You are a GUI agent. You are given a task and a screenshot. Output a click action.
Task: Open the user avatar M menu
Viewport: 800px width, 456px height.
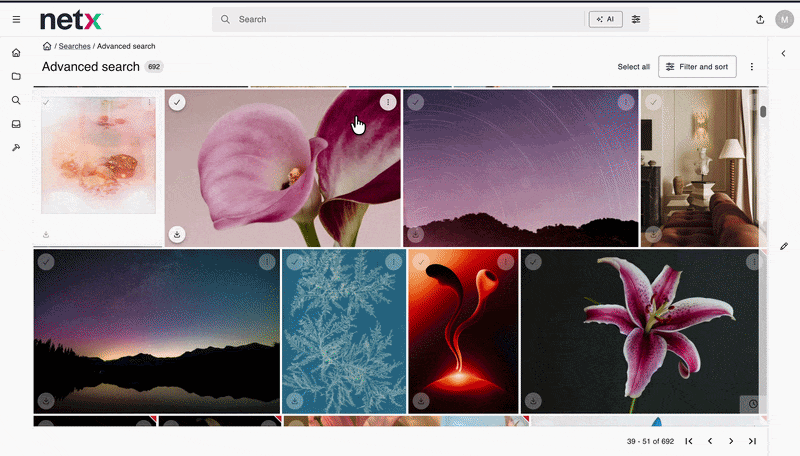click(784, 19)
